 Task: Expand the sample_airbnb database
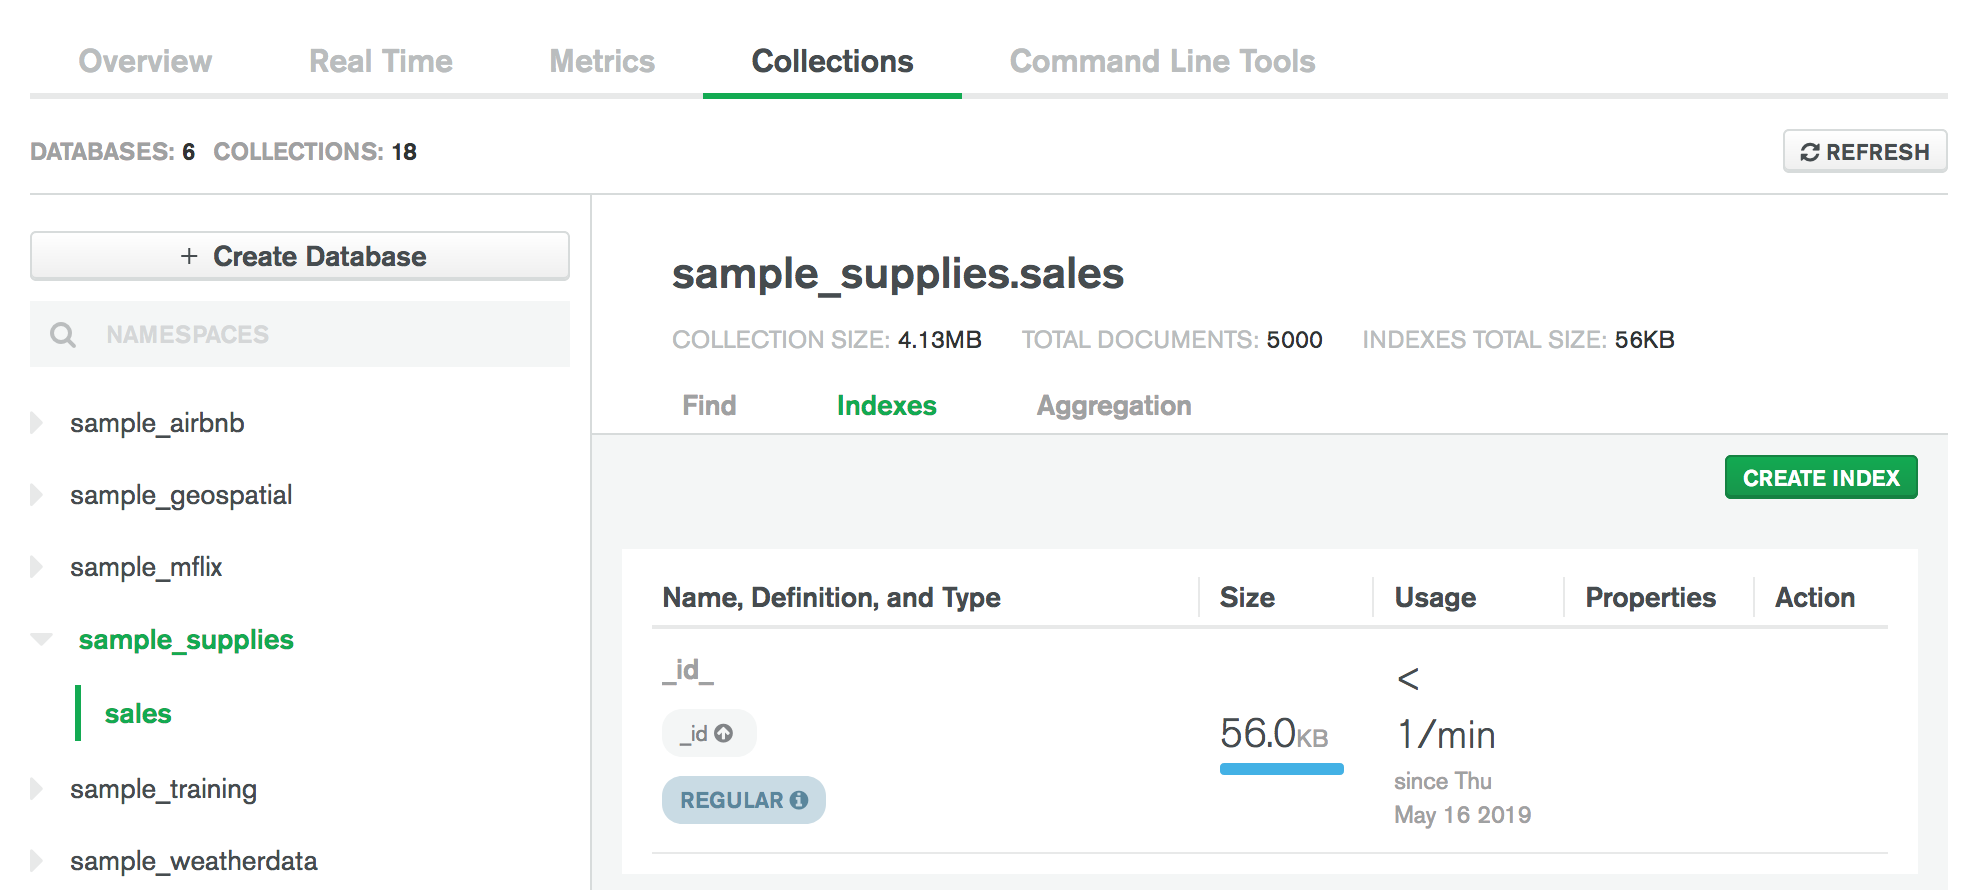(37, 423)
